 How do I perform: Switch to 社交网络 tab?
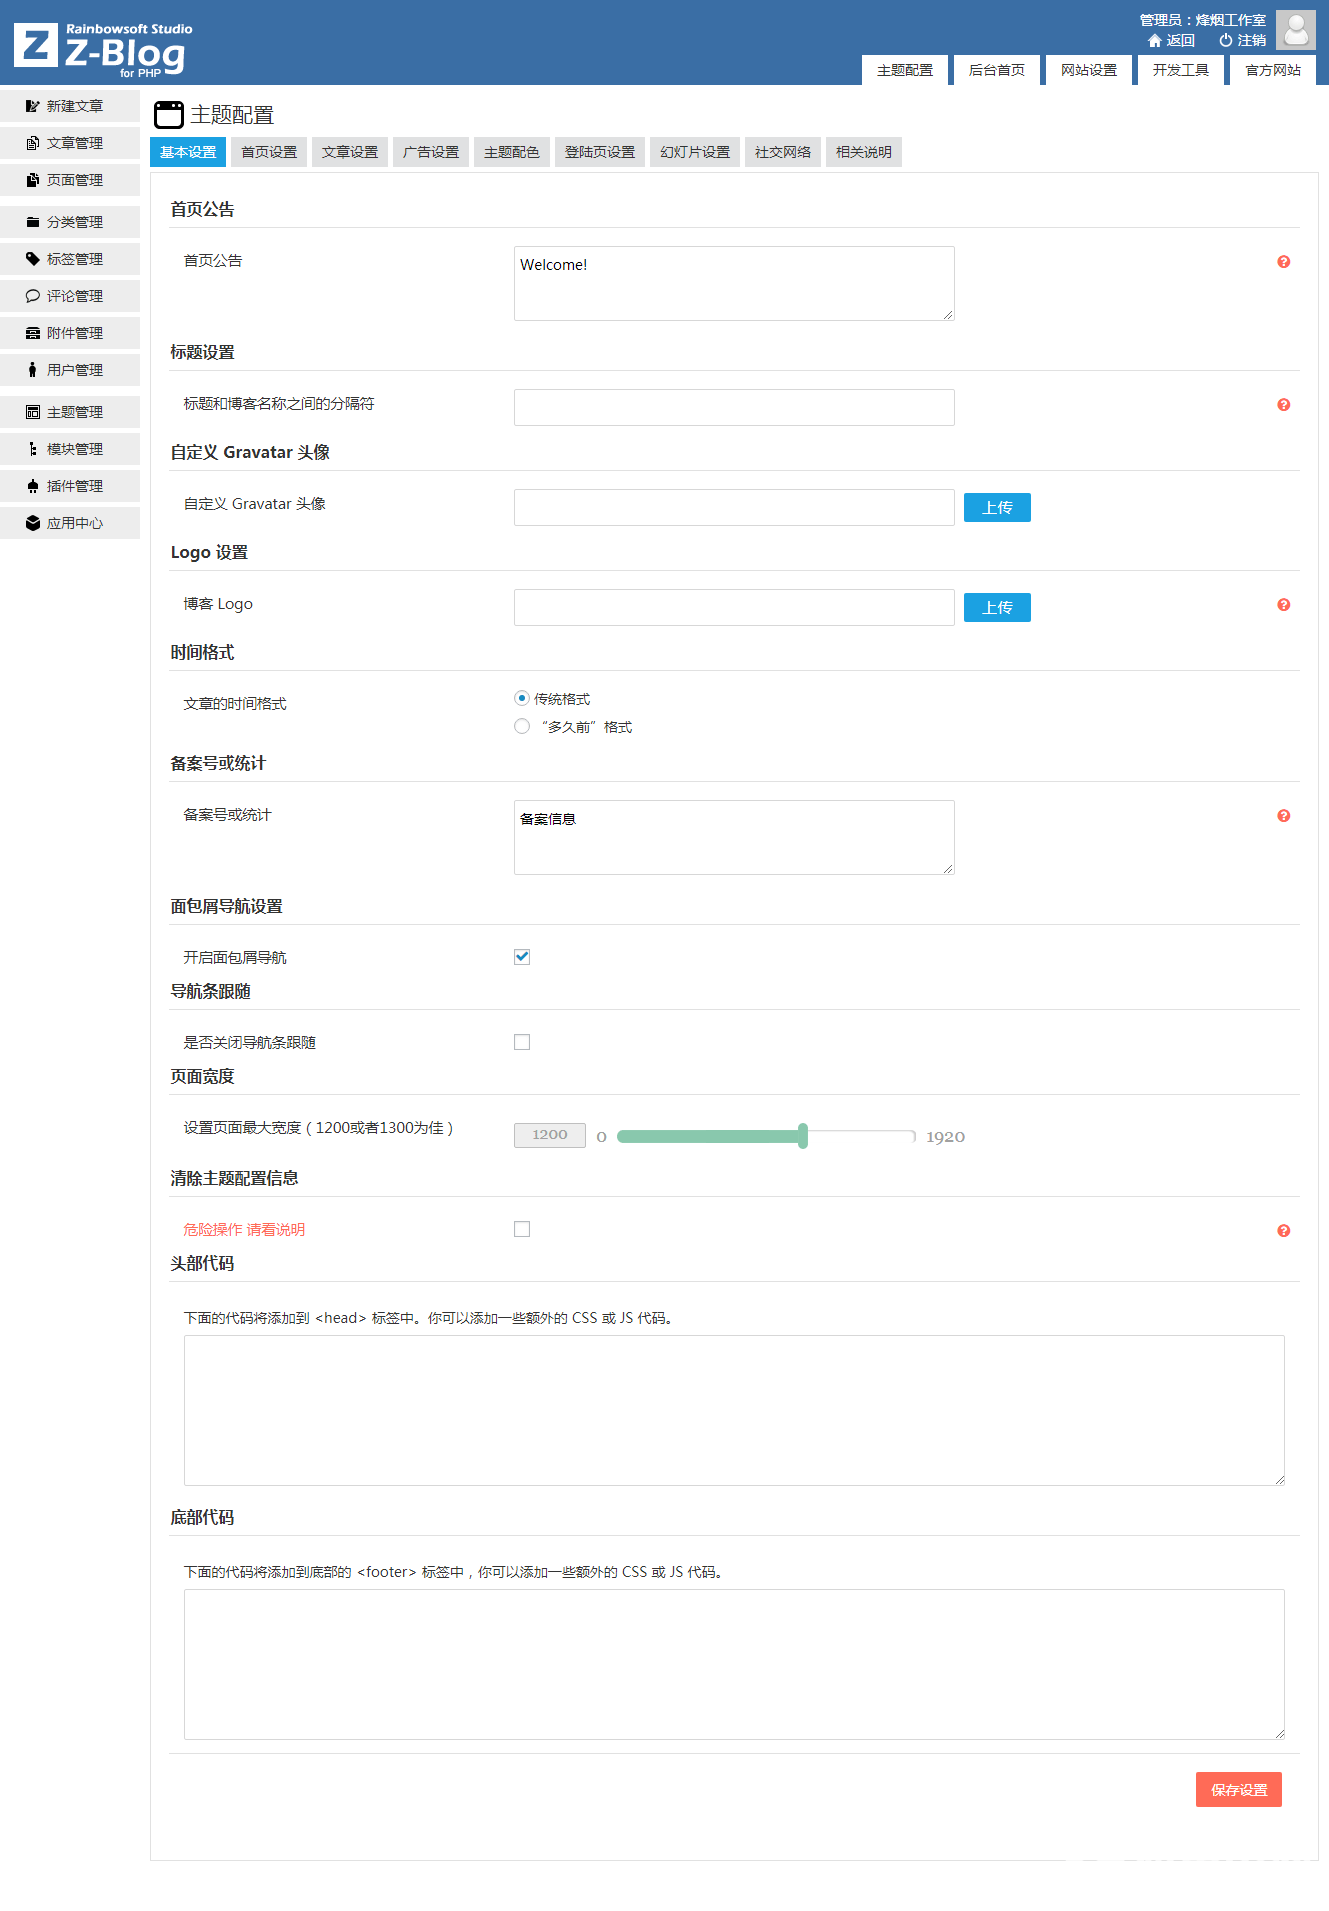(783, 152)
